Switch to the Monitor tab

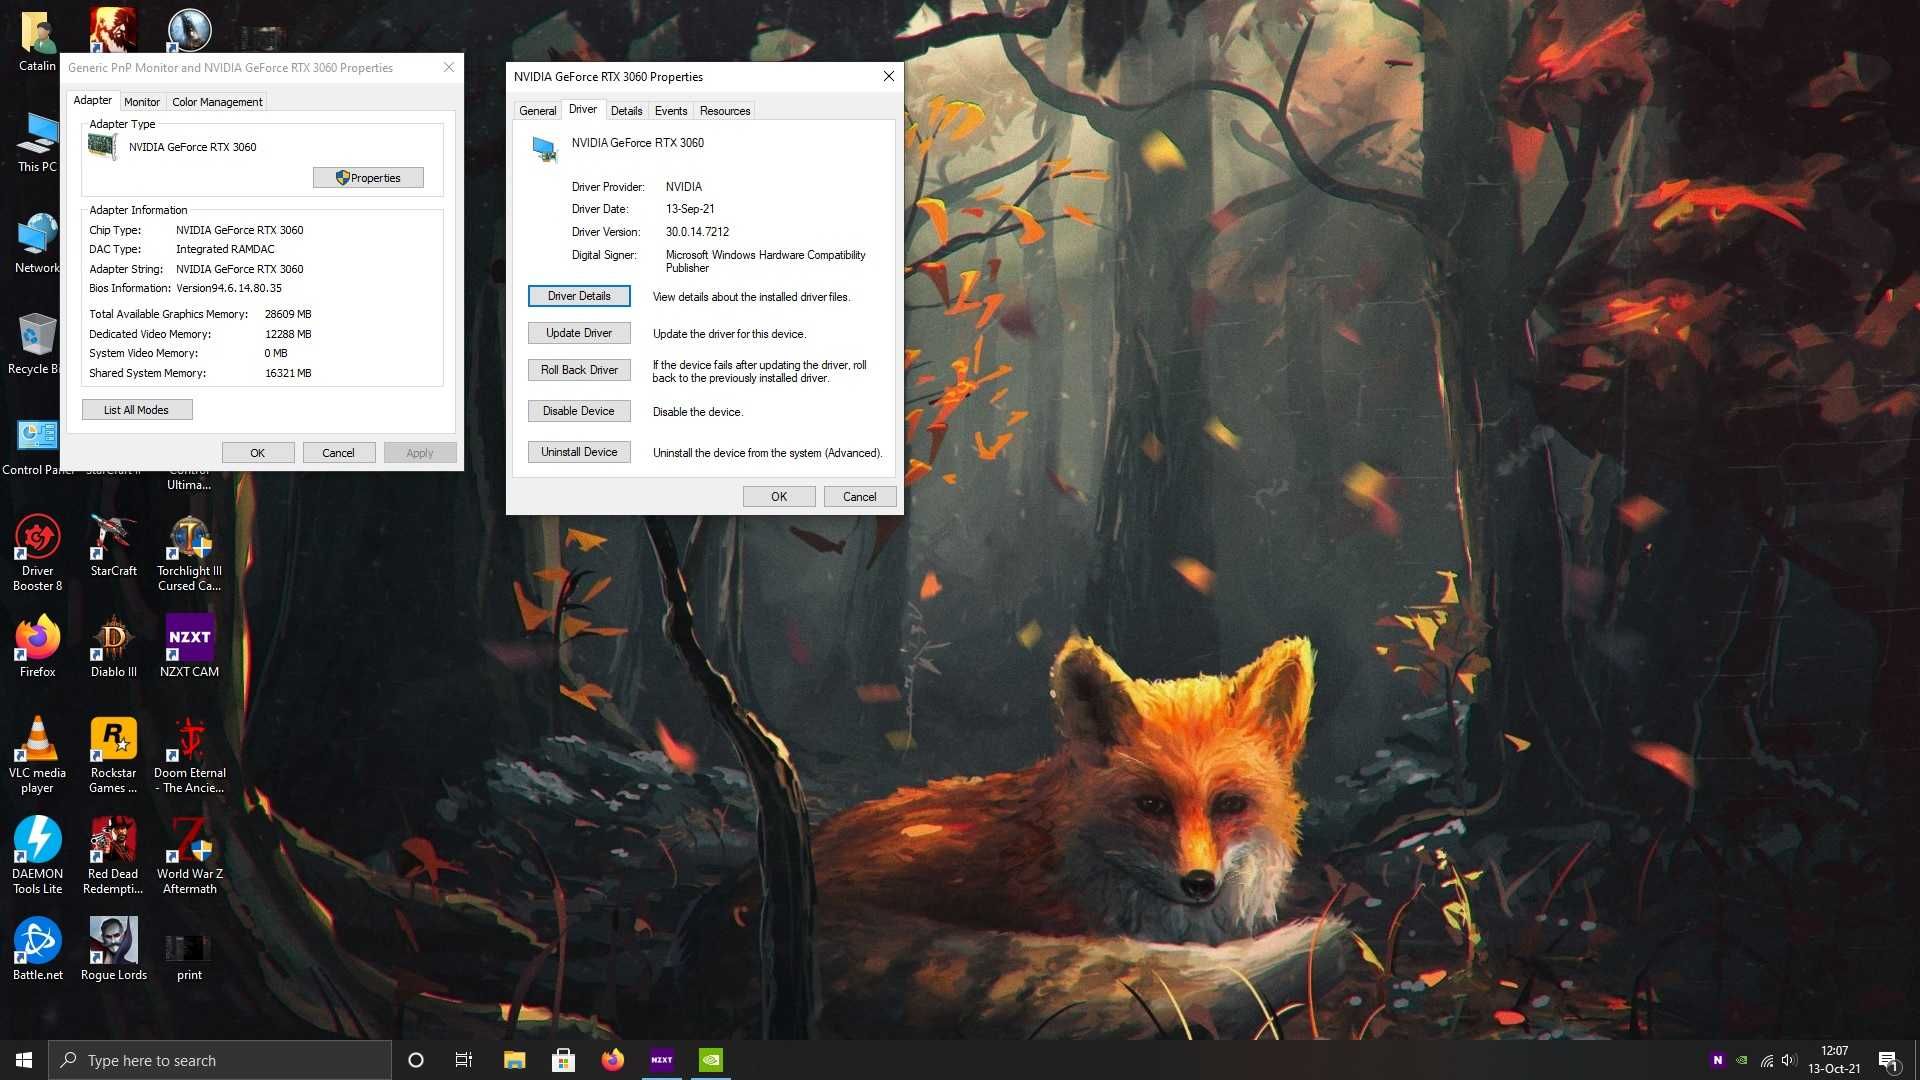(x=142, y=102)
